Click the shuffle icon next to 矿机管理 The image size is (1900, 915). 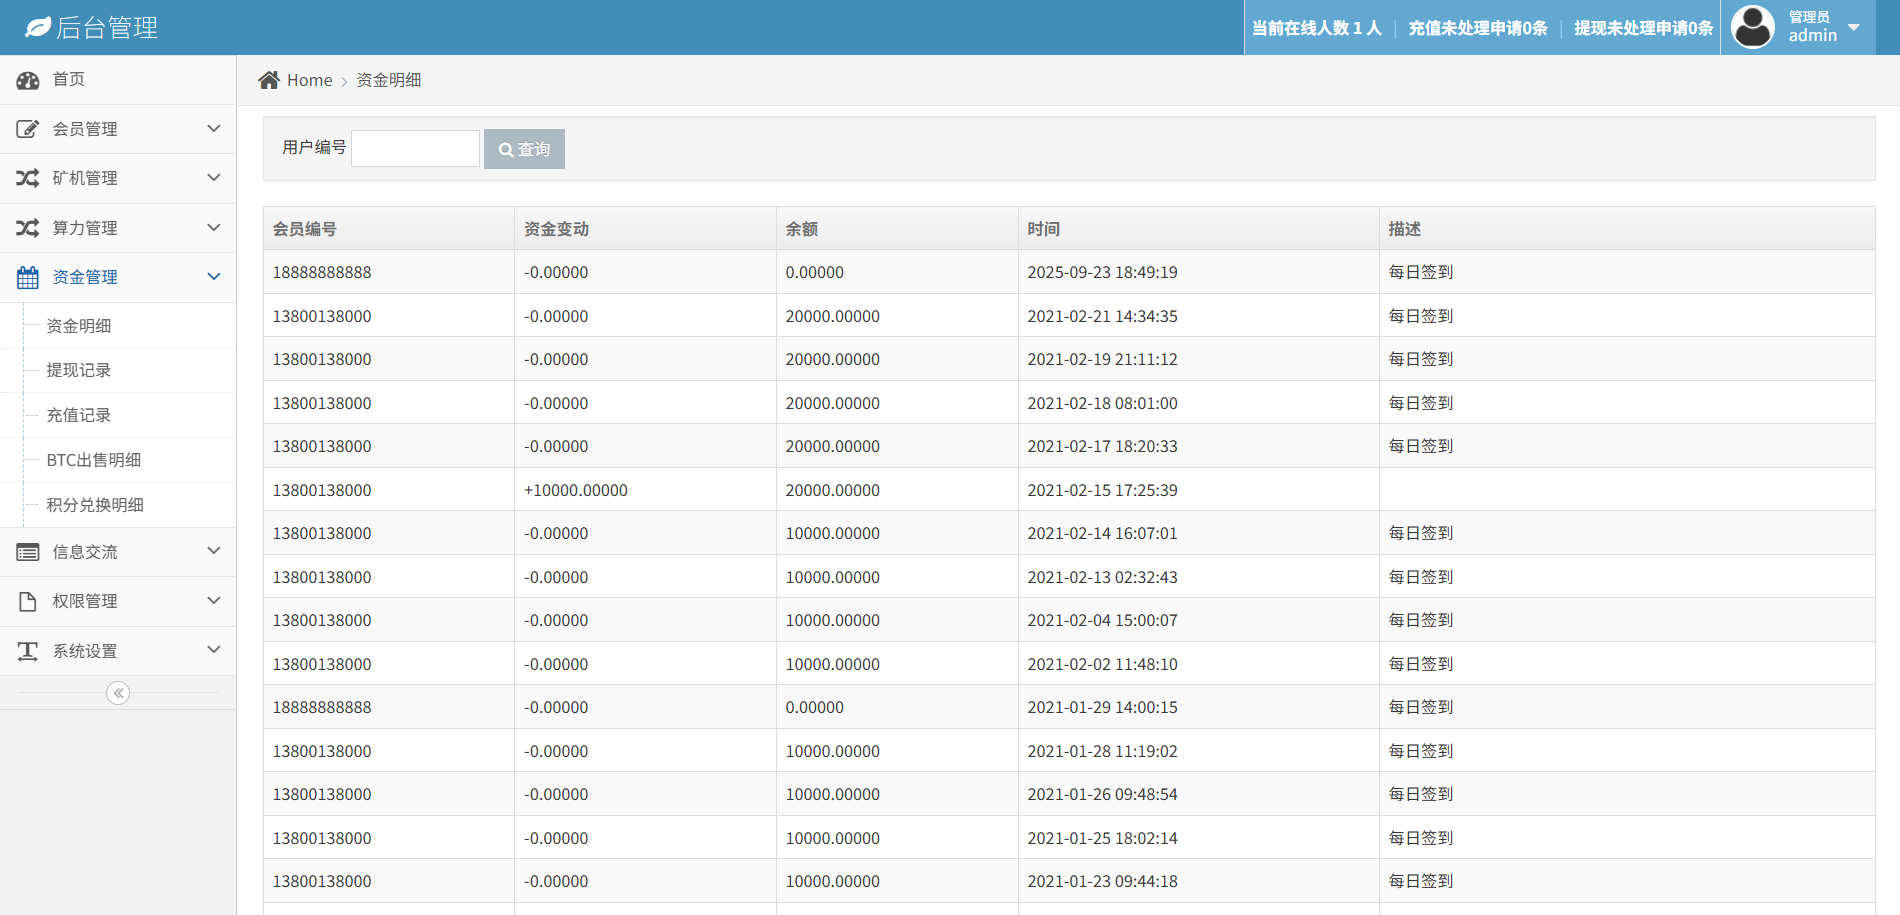(x=28, y=178)
